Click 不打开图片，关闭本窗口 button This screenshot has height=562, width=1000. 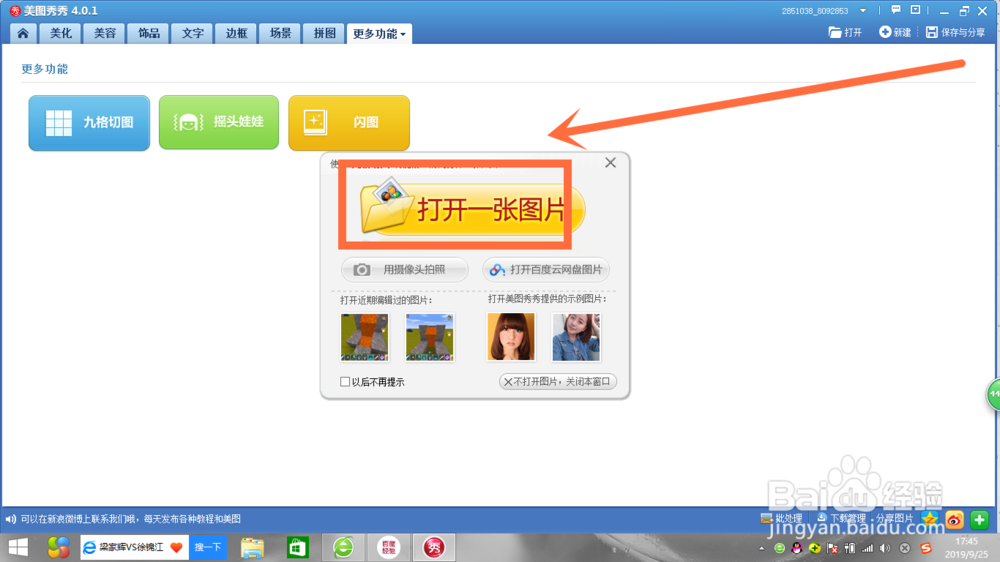tap(557, 381)
